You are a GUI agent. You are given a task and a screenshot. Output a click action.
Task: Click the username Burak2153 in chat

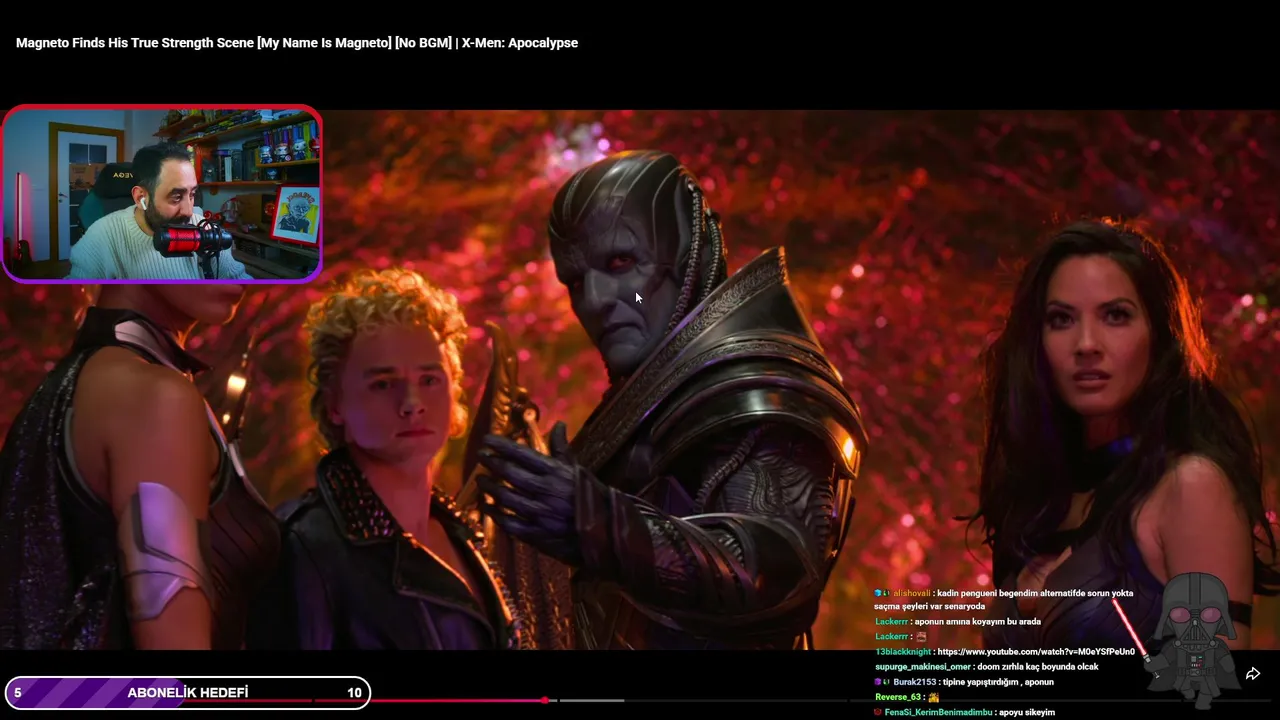(x=914, y=682)
